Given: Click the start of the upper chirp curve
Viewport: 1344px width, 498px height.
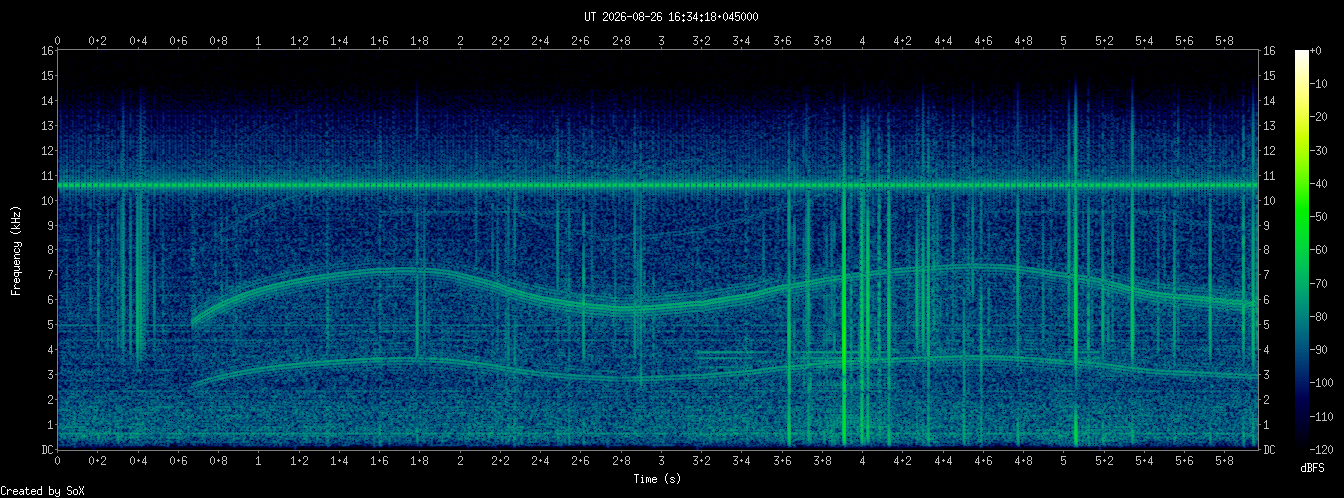Looking at the screenshot, I should 193,321.
